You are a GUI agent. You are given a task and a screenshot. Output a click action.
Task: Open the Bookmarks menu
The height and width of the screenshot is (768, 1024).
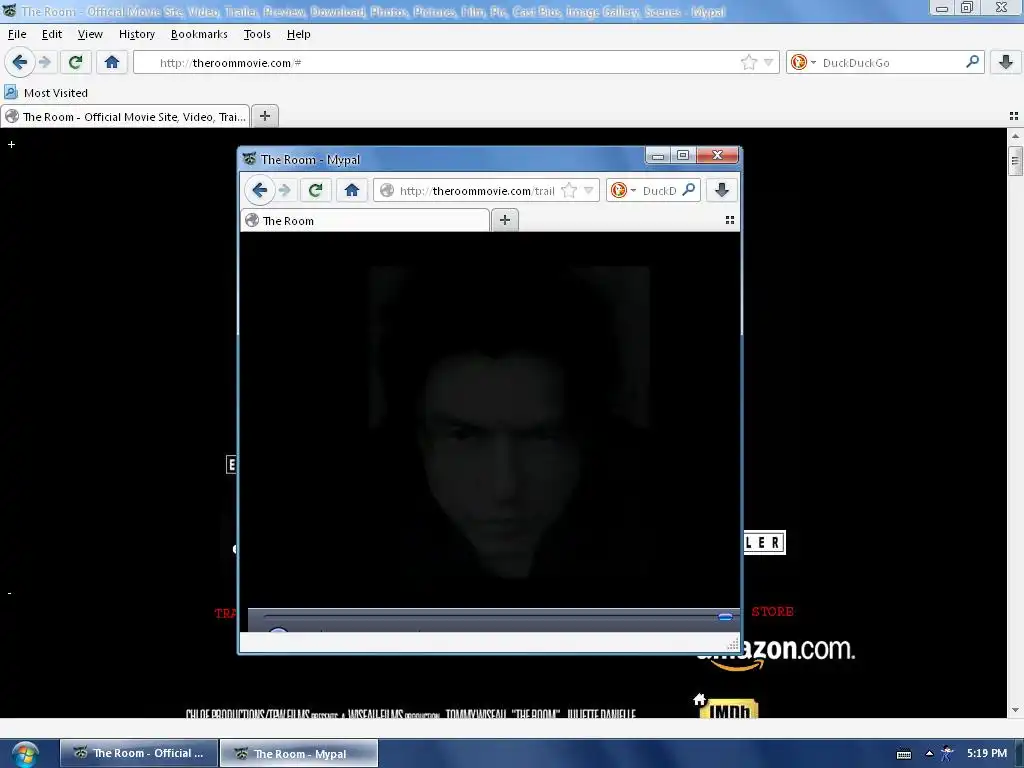[199, 34]
